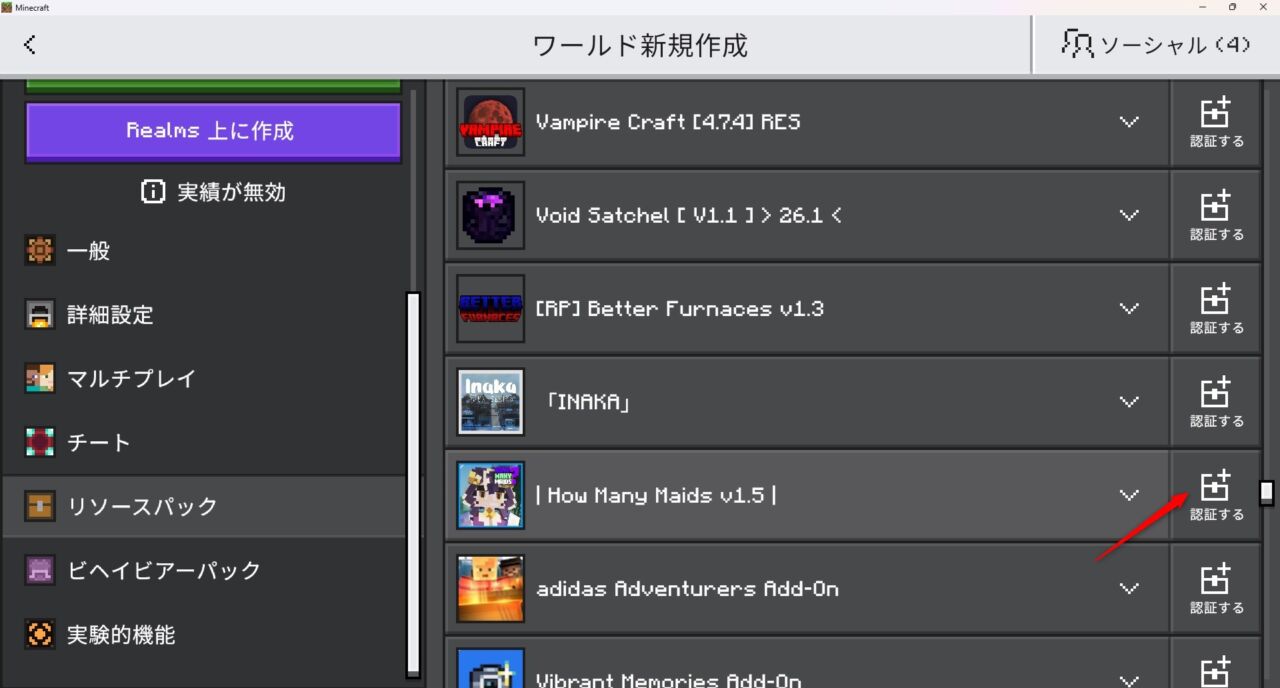Expand the Vampire Craft pack details
Image resolution: width=1280 pixels, height=688 pixels.
click(1129, 122)
